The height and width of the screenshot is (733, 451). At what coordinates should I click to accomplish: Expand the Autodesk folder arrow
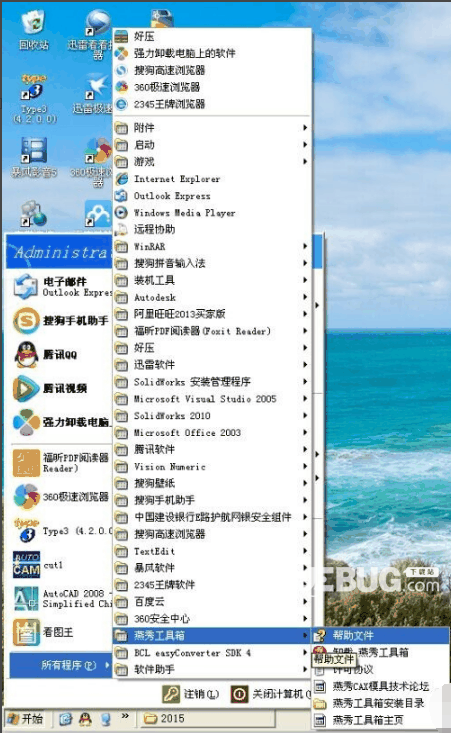pos(305,296)
